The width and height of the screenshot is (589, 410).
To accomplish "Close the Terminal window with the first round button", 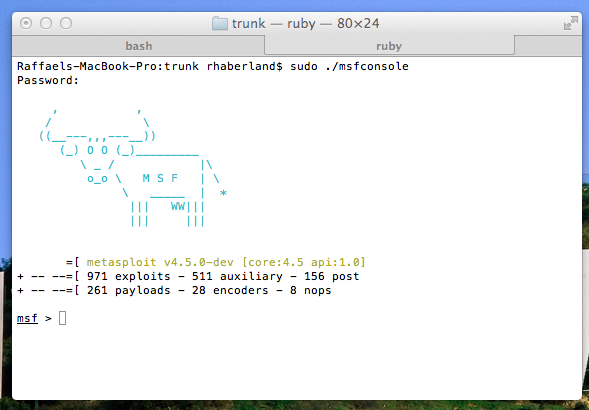I will (x=26, y=23).
